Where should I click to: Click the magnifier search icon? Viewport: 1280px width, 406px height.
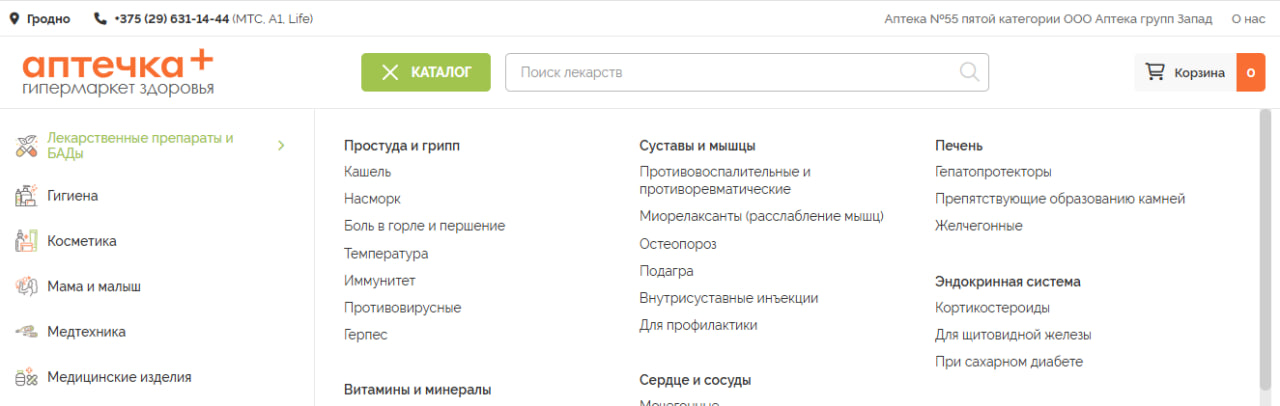point(968,72)
